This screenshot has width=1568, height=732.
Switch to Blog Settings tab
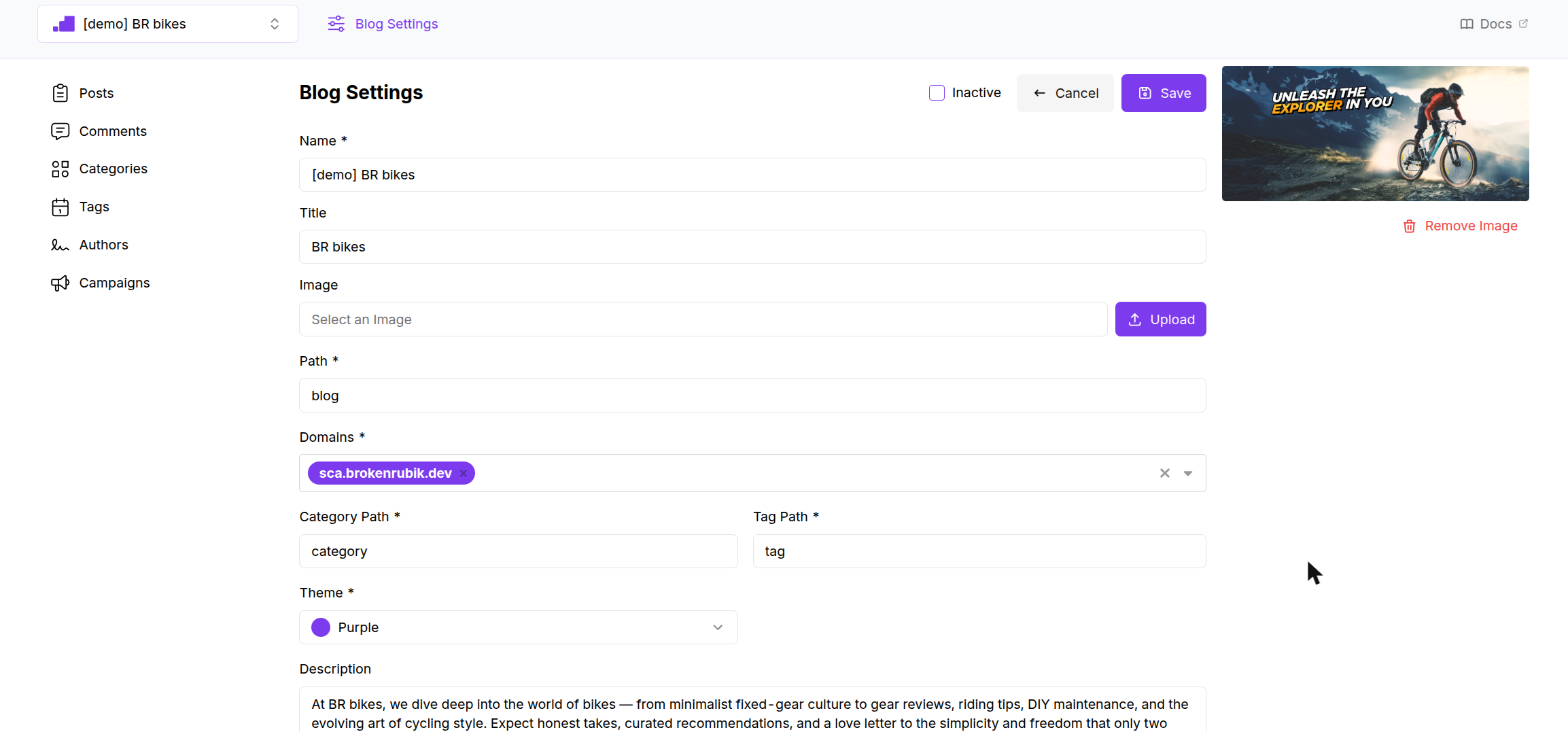(383, 24)
